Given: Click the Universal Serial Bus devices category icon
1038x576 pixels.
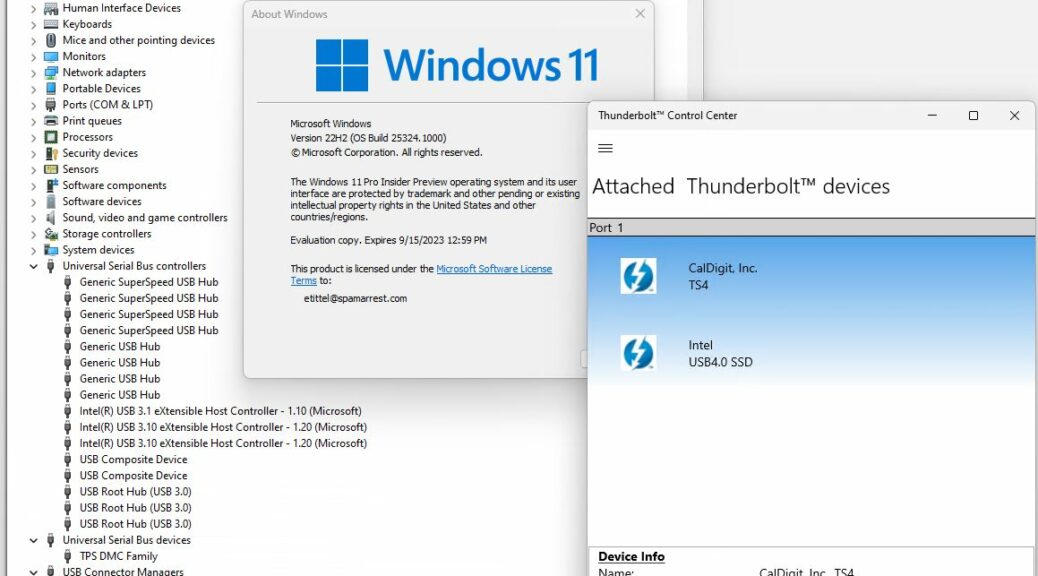Looking at the screenshot, I should pos(51,540).
